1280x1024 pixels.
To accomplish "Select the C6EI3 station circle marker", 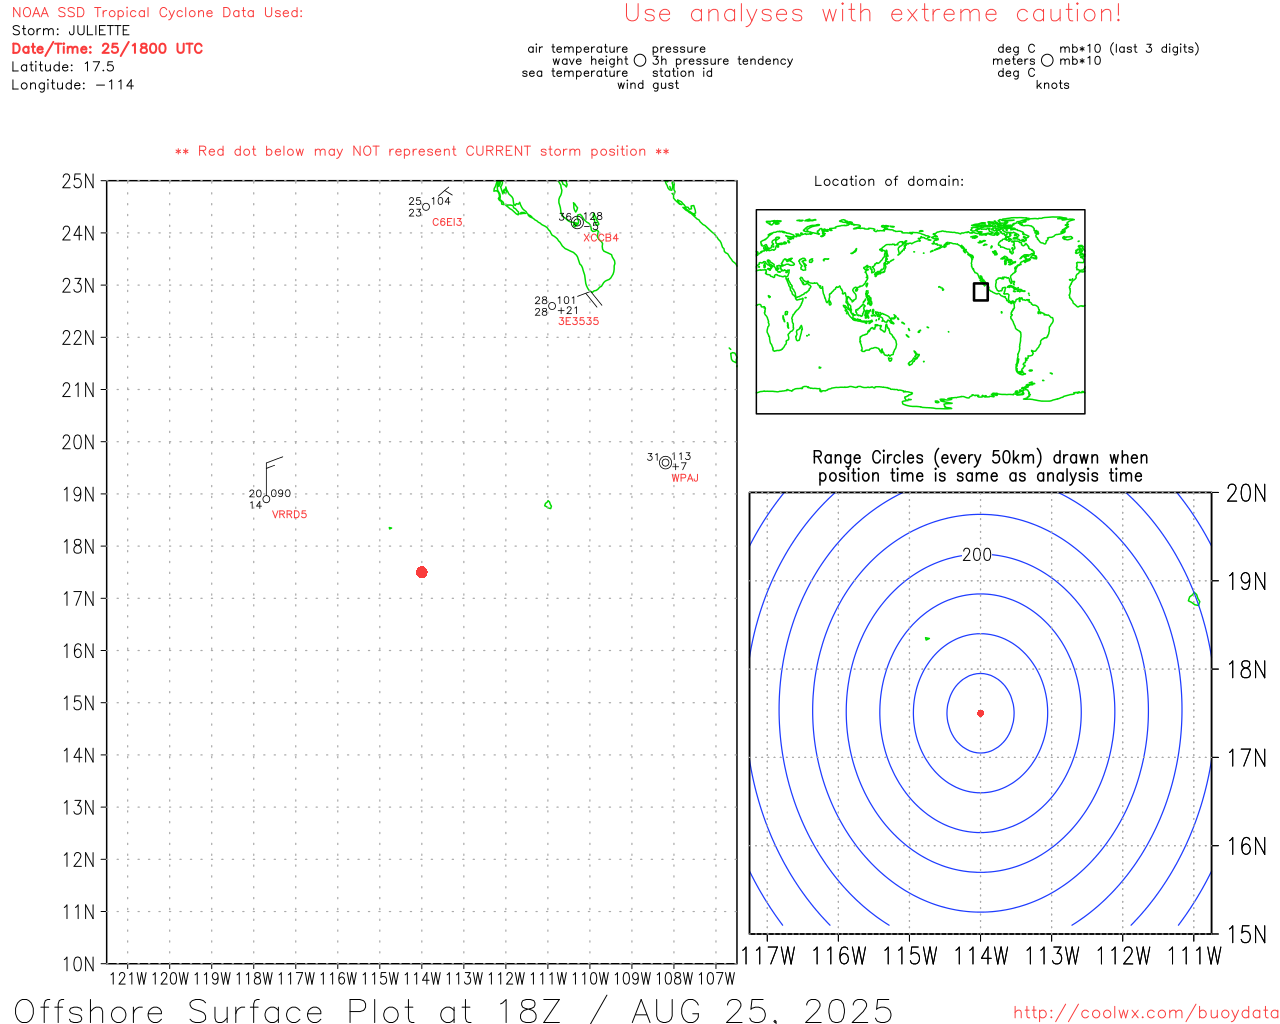I will click(426, 207).
